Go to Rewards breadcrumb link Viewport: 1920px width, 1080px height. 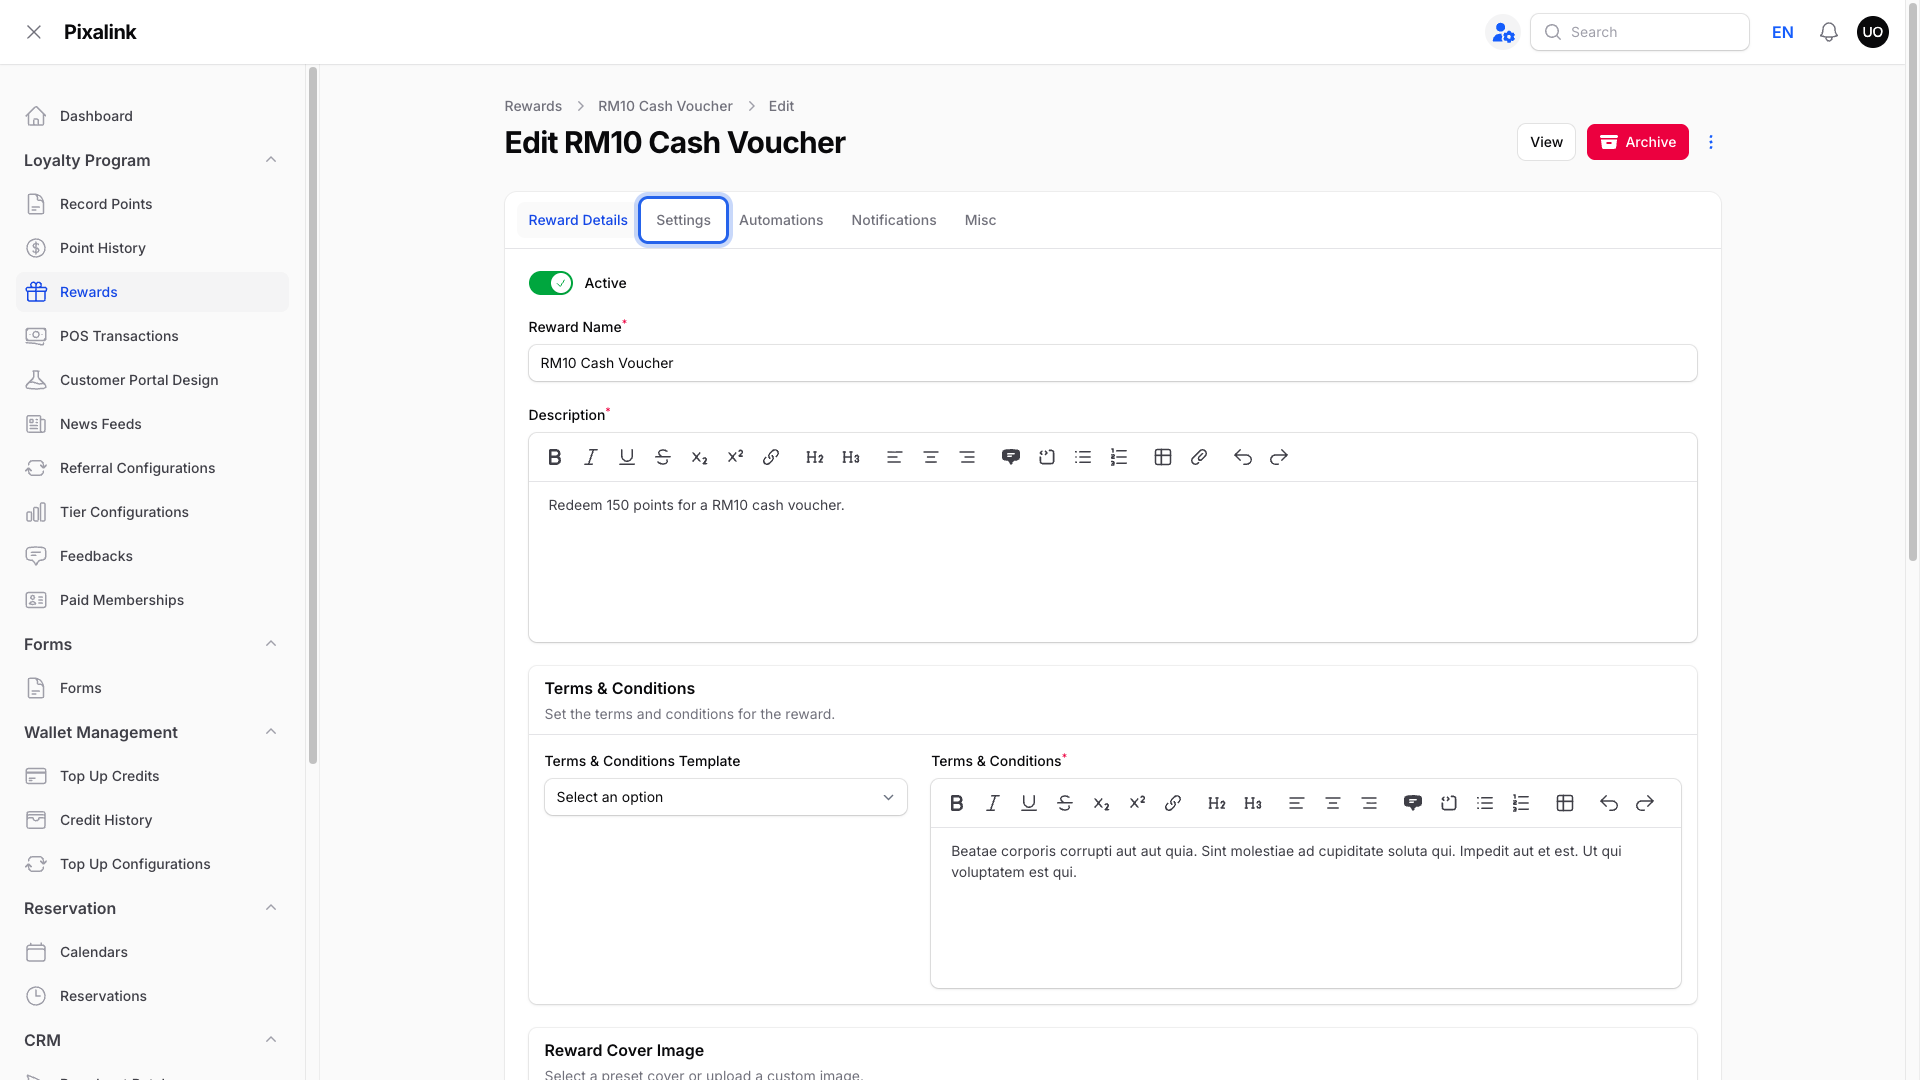(x=533, y=106)
